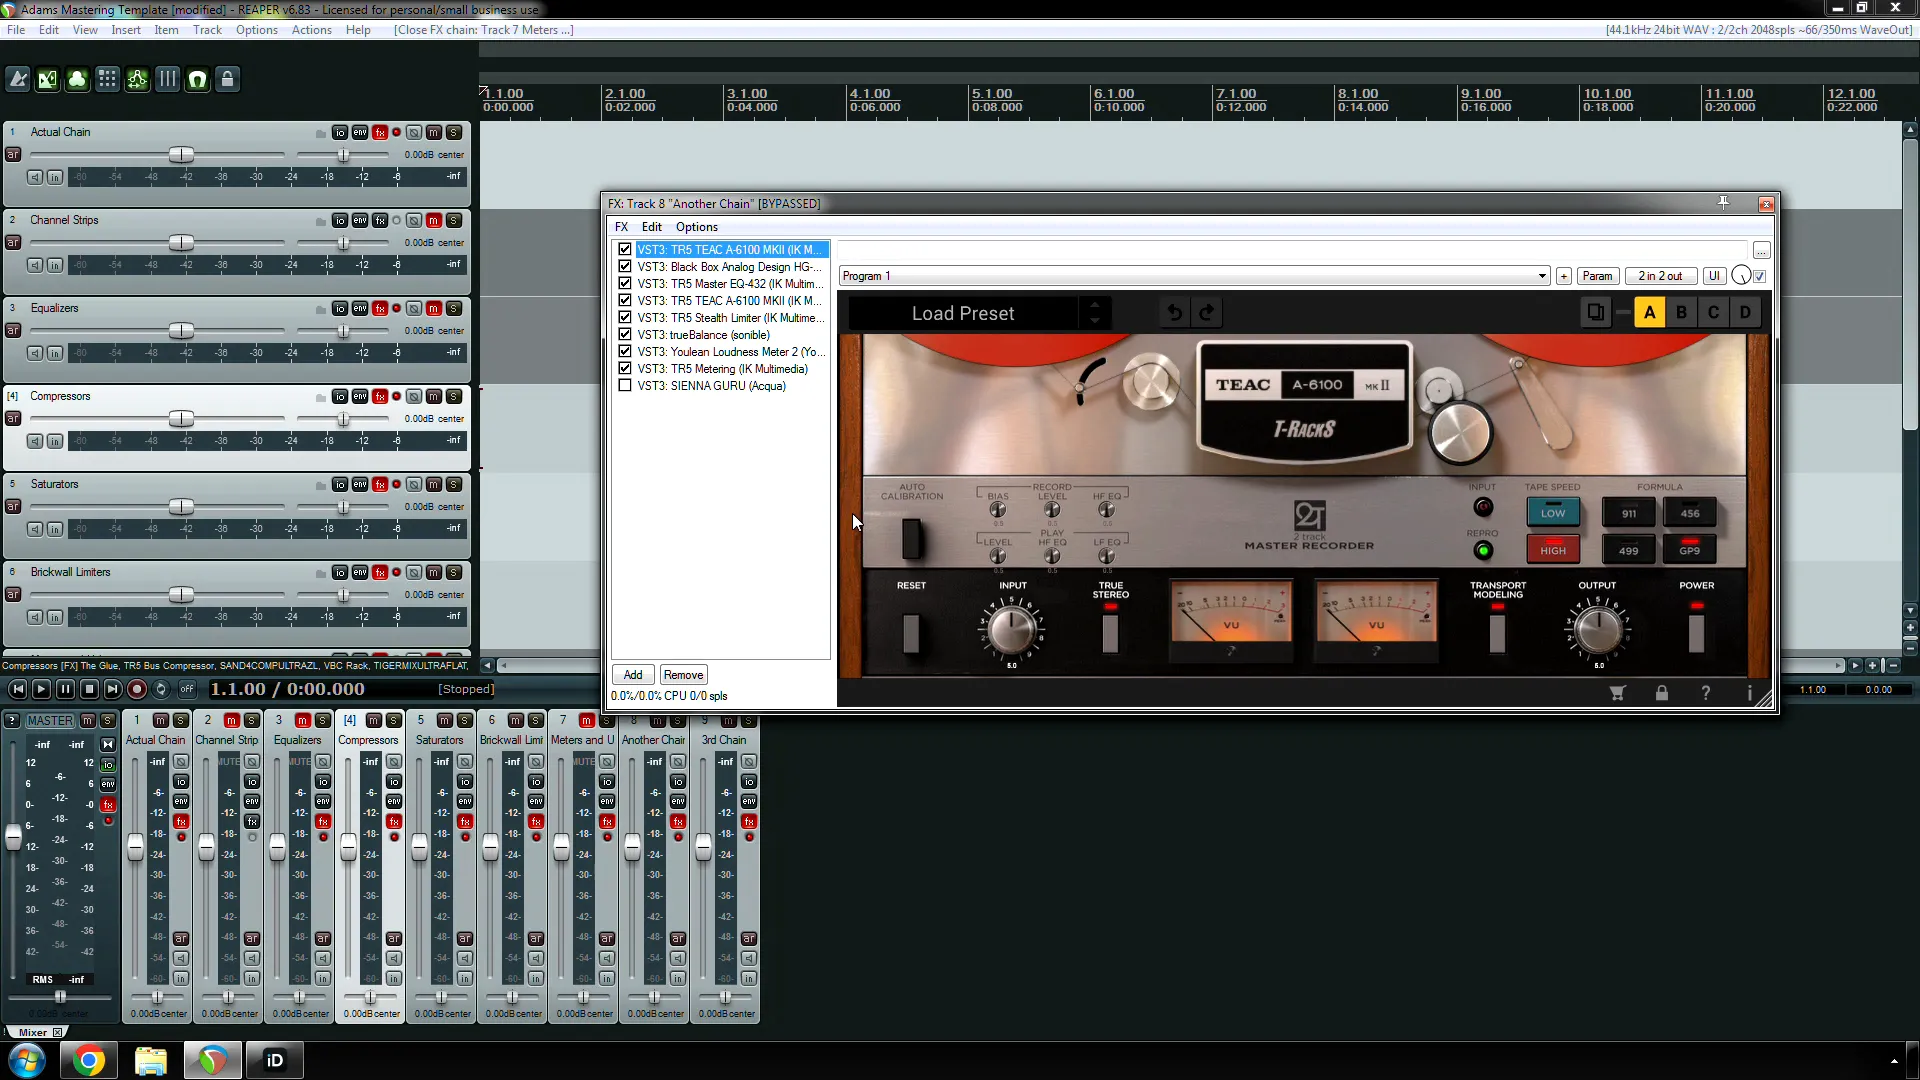Click the UI button in FX window
The height and width of the screenshot is (1080, 1920).
(x=1714, y=276)
